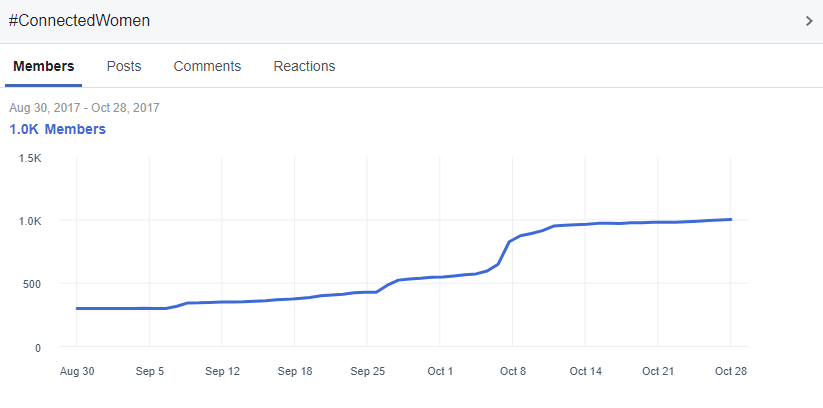Click the chart line start point at Aug 30
Image resolution: width=823 pixels, height=408 pixels.
pos(77,308)
